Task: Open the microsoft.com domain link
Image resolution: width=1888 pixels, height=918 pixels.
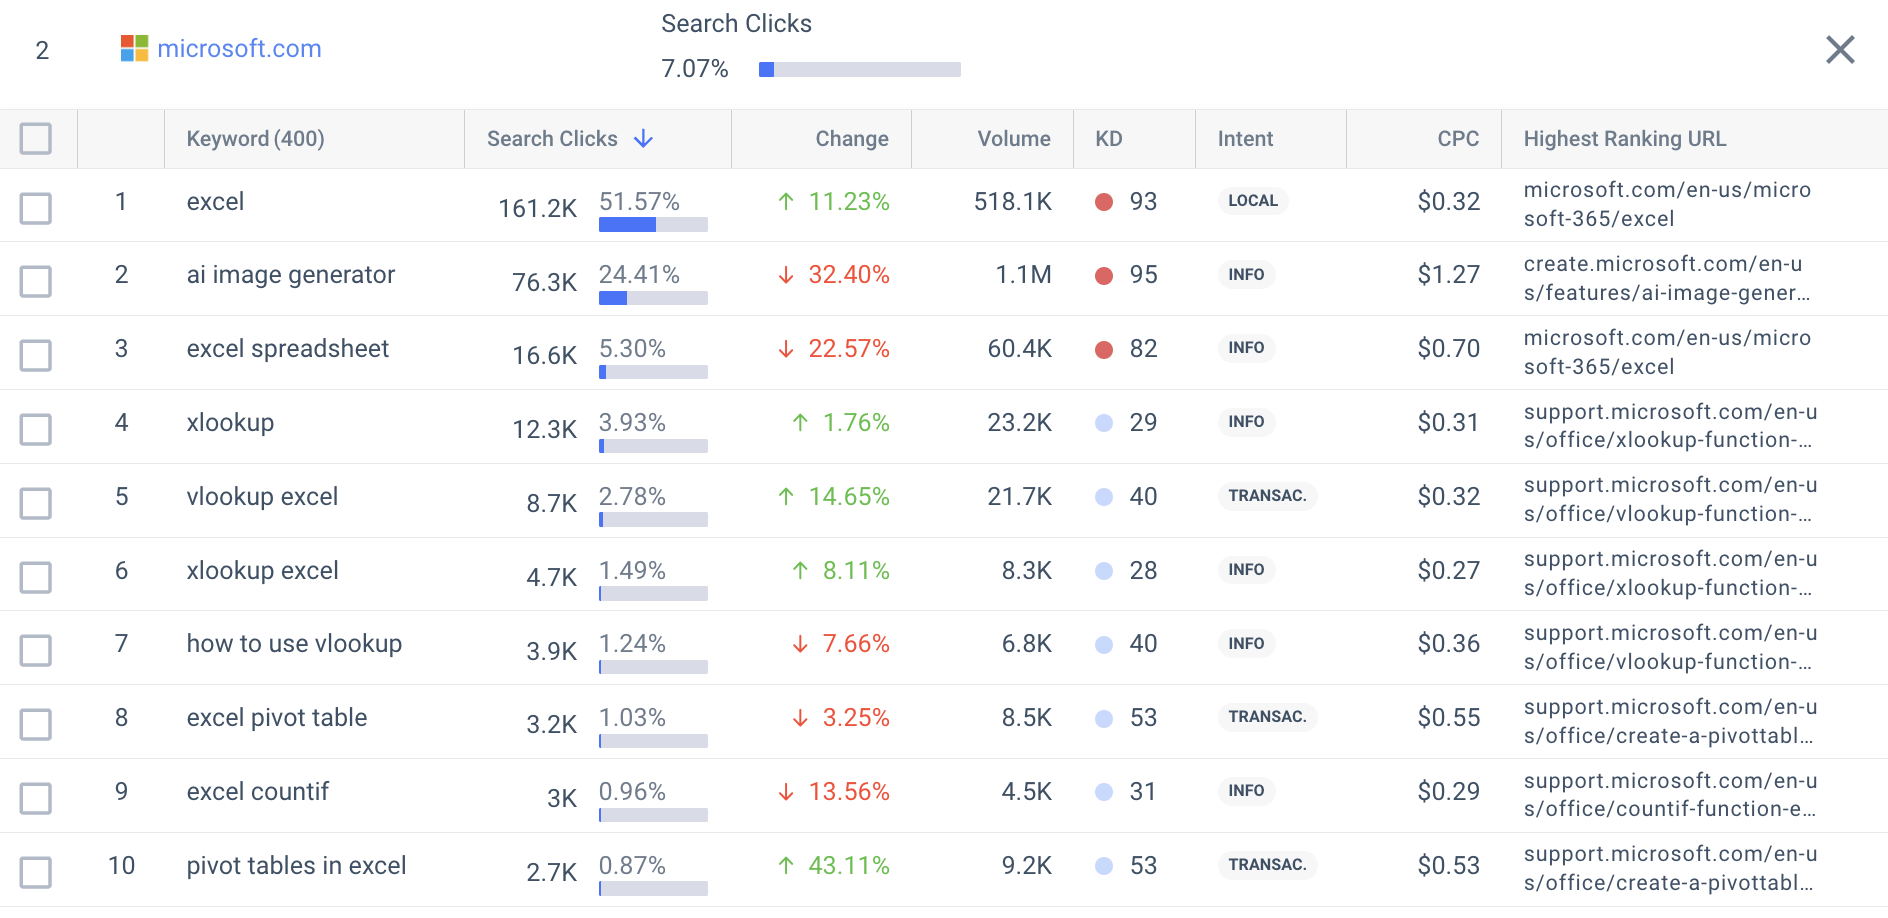Action: (239, 48)
